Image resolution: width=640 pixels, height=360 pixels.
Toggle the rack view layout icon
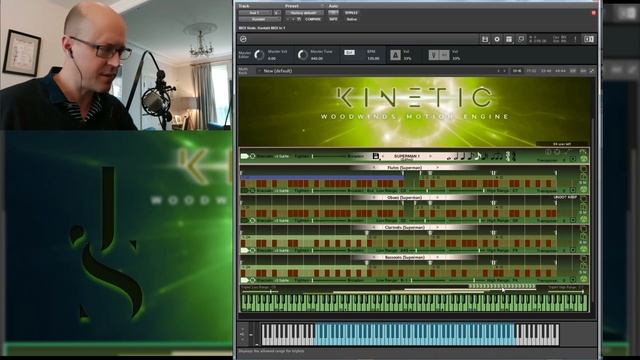pos(509,39)
